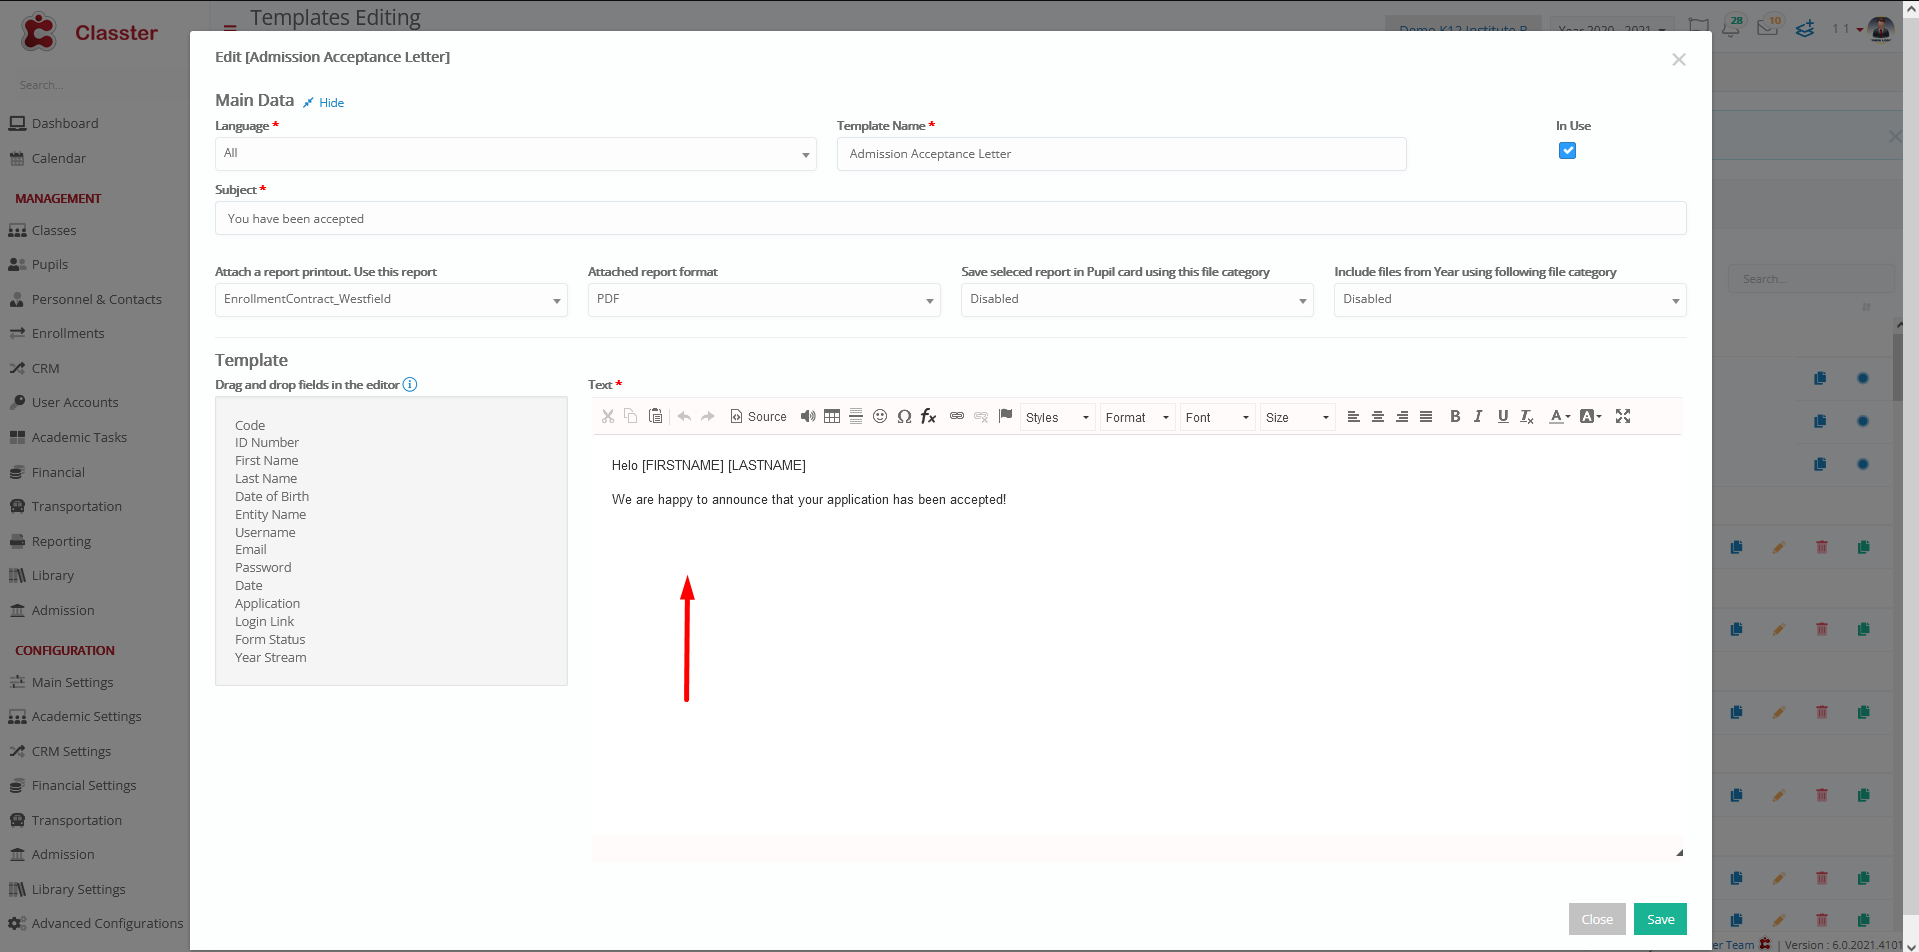Click the Subject input field
The image size is (1919, 952).
coord(950,219)
